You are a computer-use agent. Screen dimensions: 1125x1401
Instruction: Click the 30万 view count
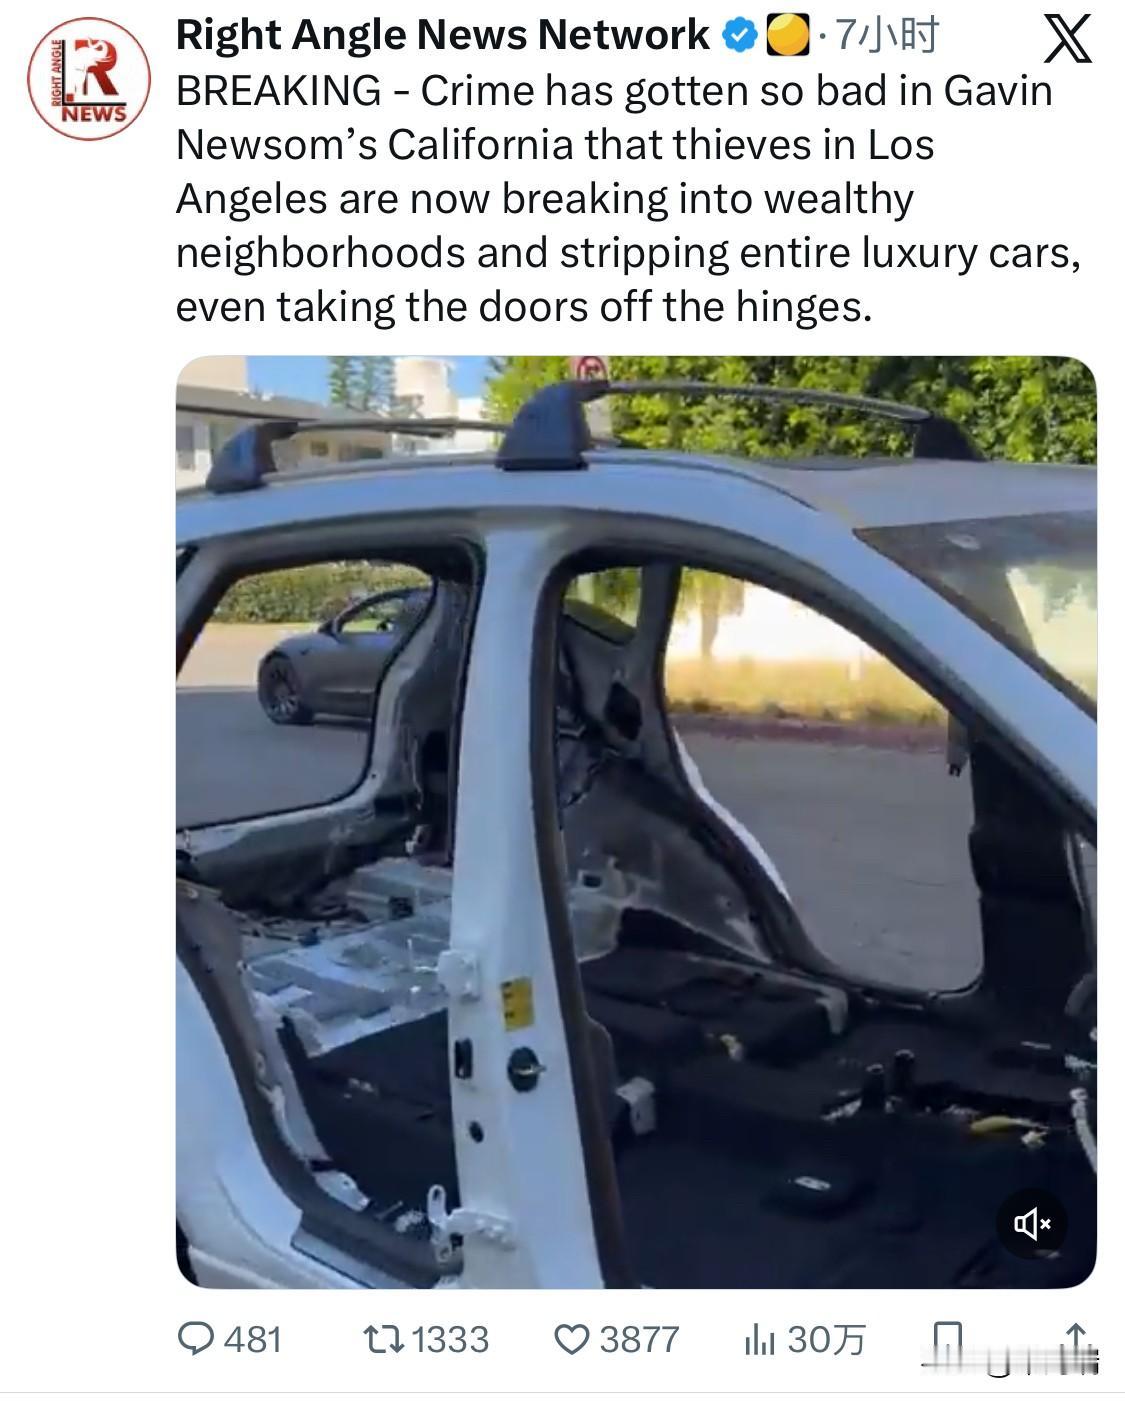coord(826,1339)
